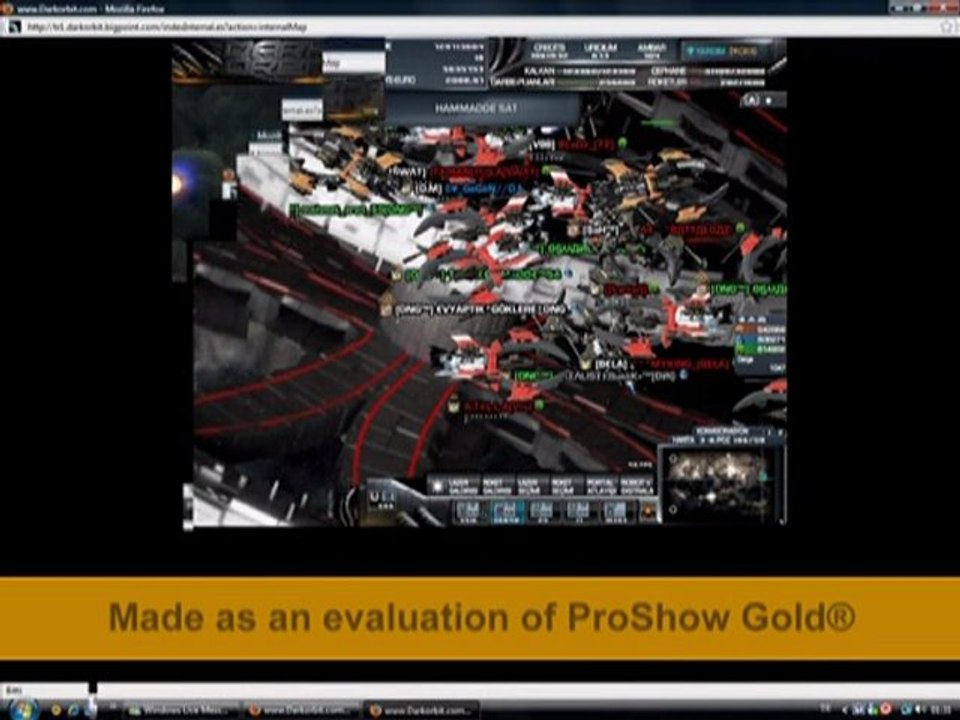This screenshot has height=720, width=960.
Task: Select the fifth ammo slot in the bottom bar
Action: point(615,511)
